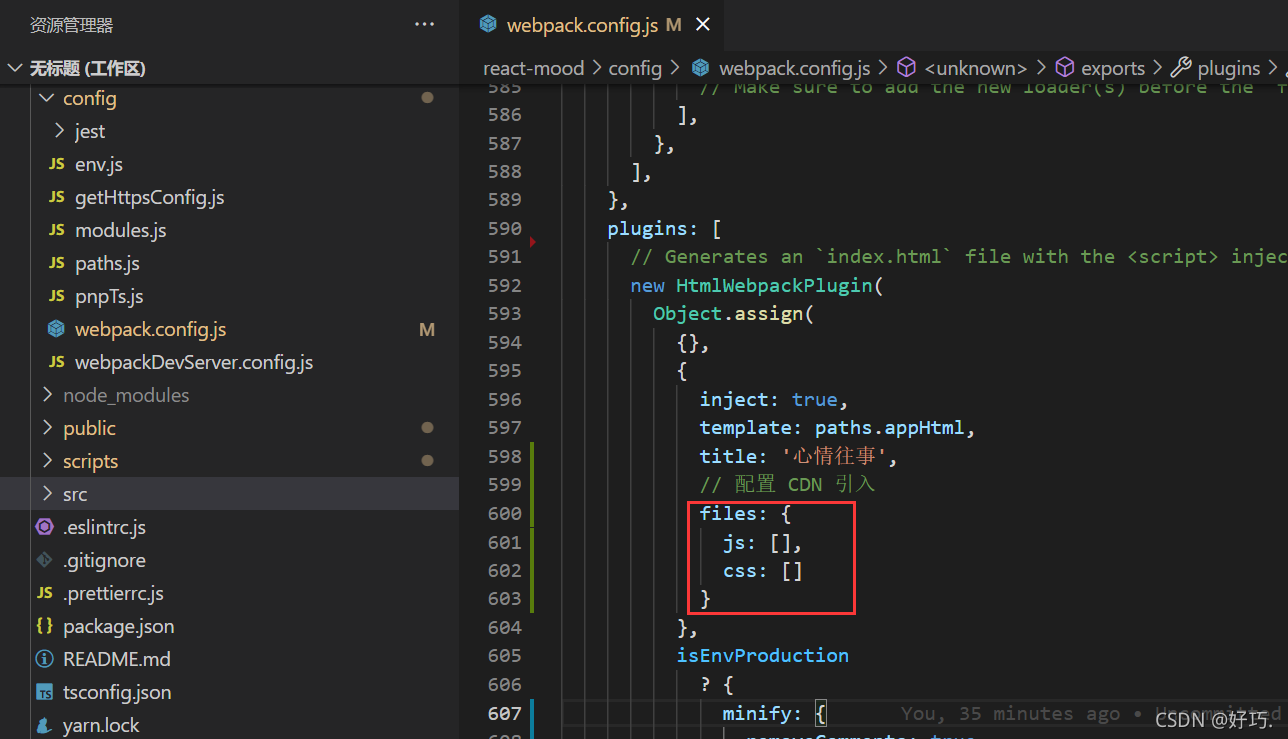Image resolution: width=1288 pixels, height=739 pixels.
Task: Click the JS icon beside paths.js
Action: [57, 263]
